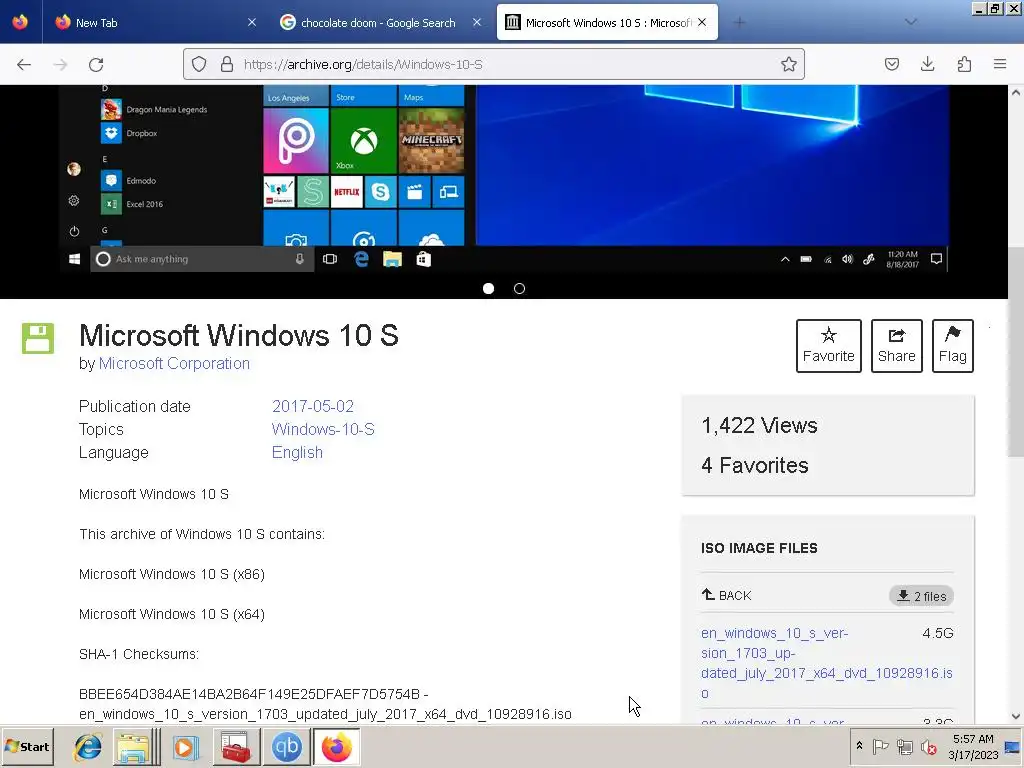Select second carousel image dot
The width and height of the screenshot is (1024, 768).
click(519, 289)
